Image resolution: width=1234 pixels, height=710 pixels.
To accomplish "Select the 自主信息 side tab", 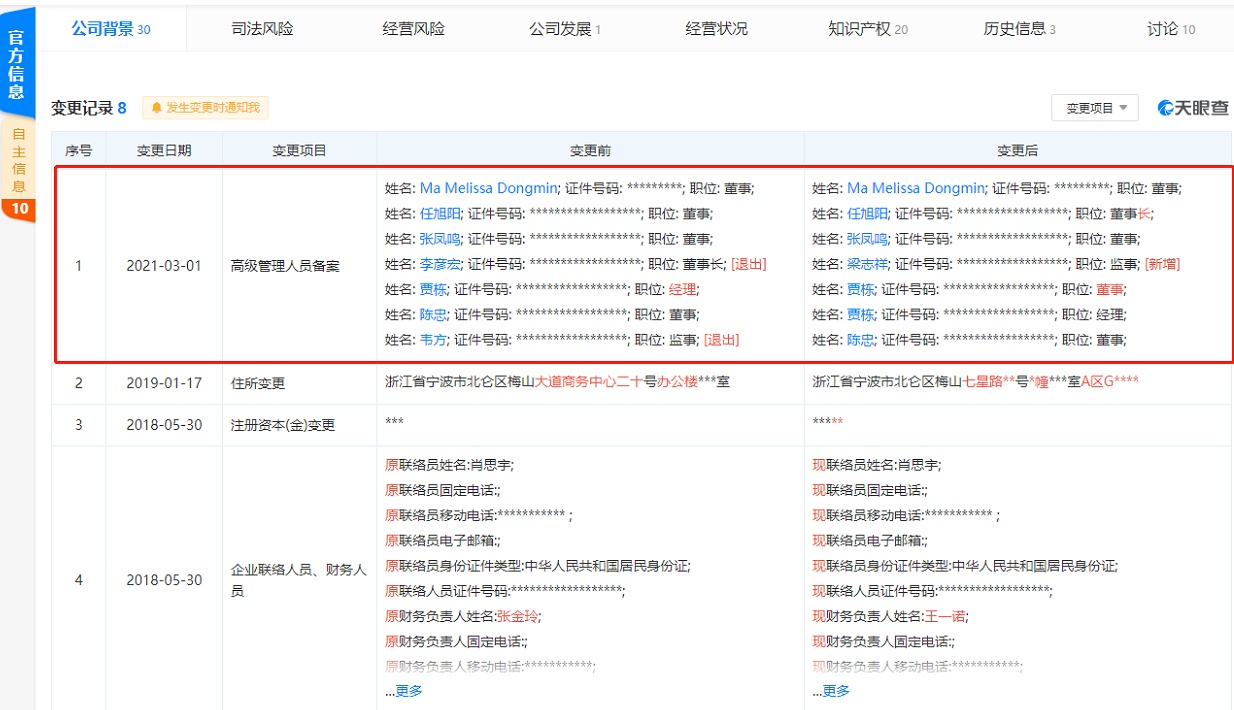I will point(17,160).
